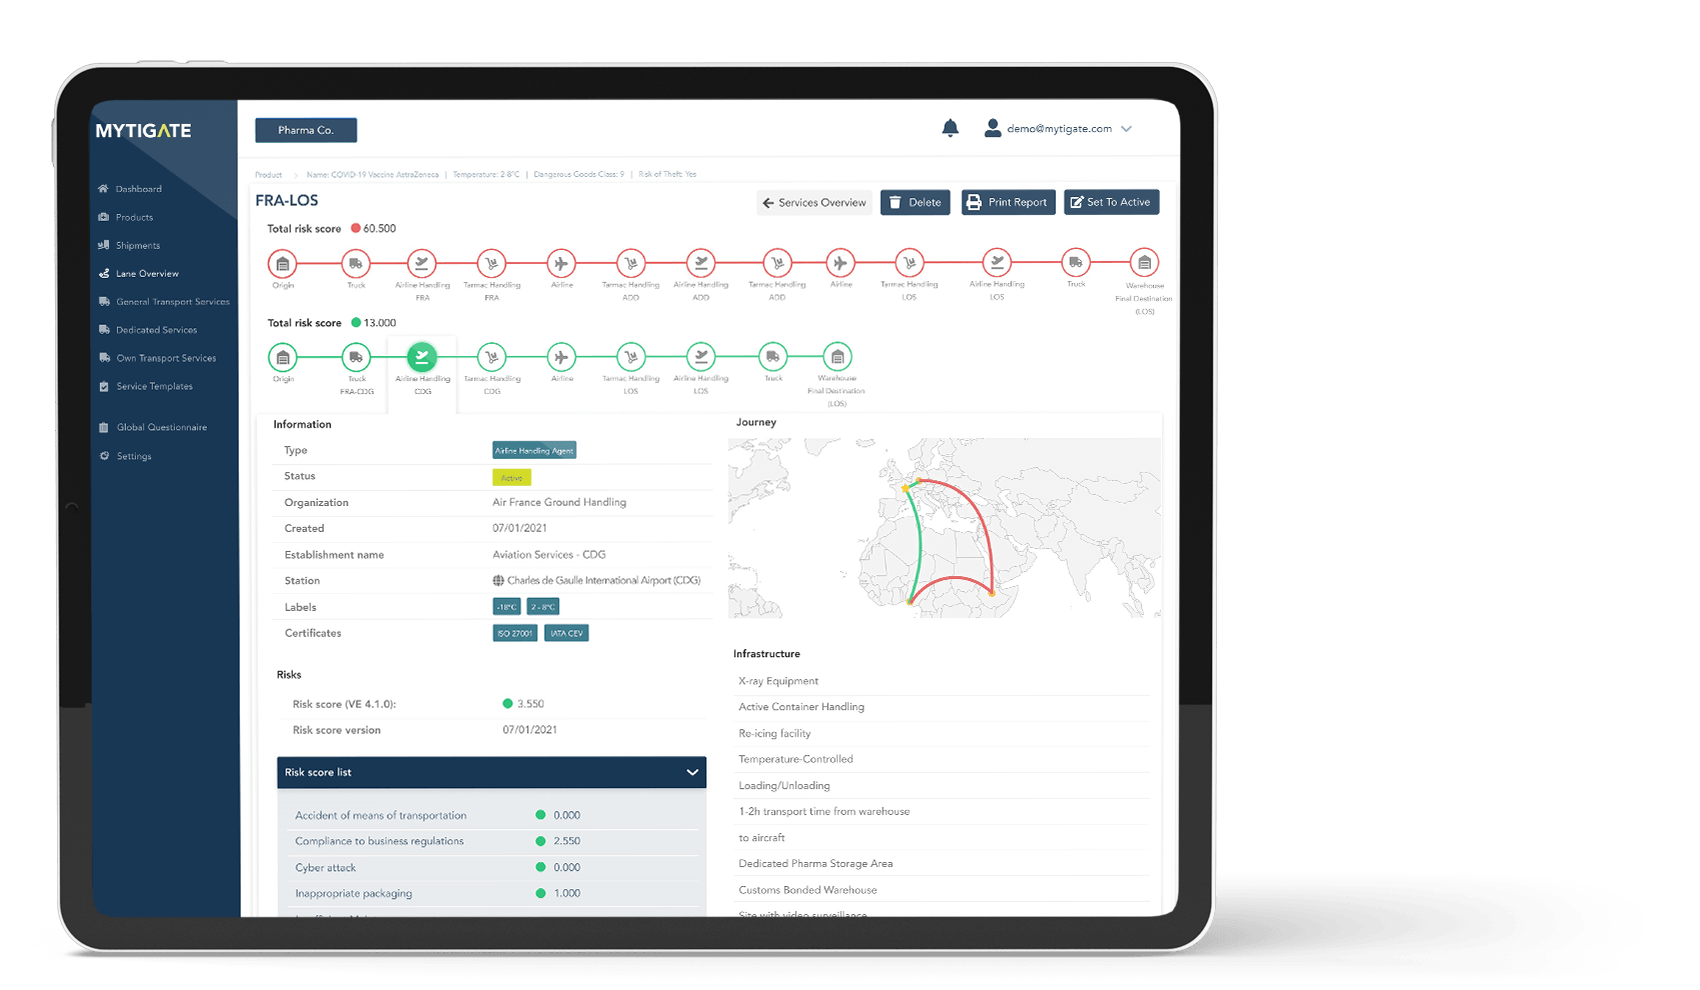Select the highlighted Airline Handling CDG node
The width and height of the screenshot is (1700, 990).
tap(422, 357)
